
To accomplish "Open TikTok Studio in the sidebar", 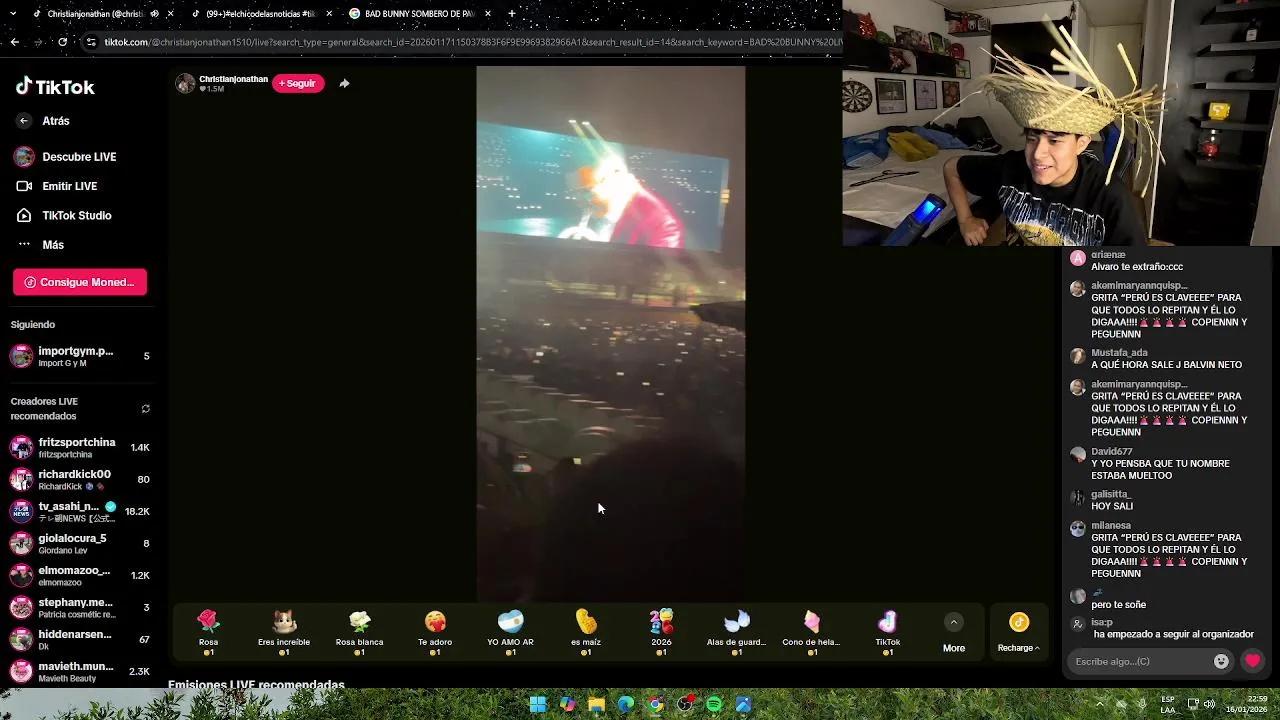I will pos(64,215).
